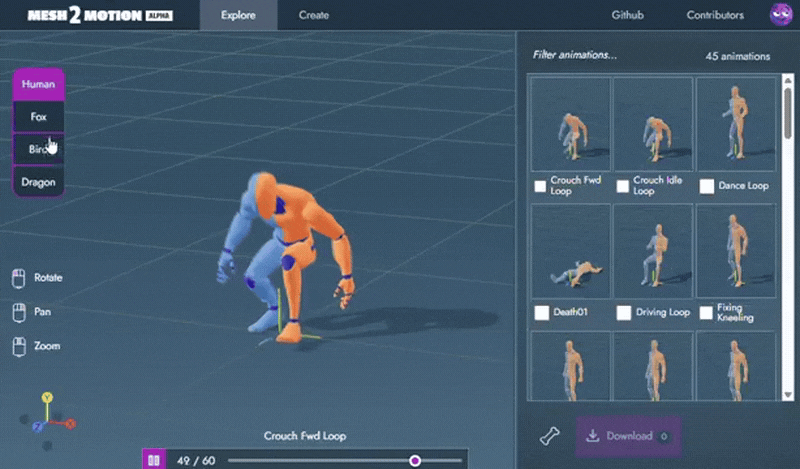Open the Contributors link

(x=715, y=15)
